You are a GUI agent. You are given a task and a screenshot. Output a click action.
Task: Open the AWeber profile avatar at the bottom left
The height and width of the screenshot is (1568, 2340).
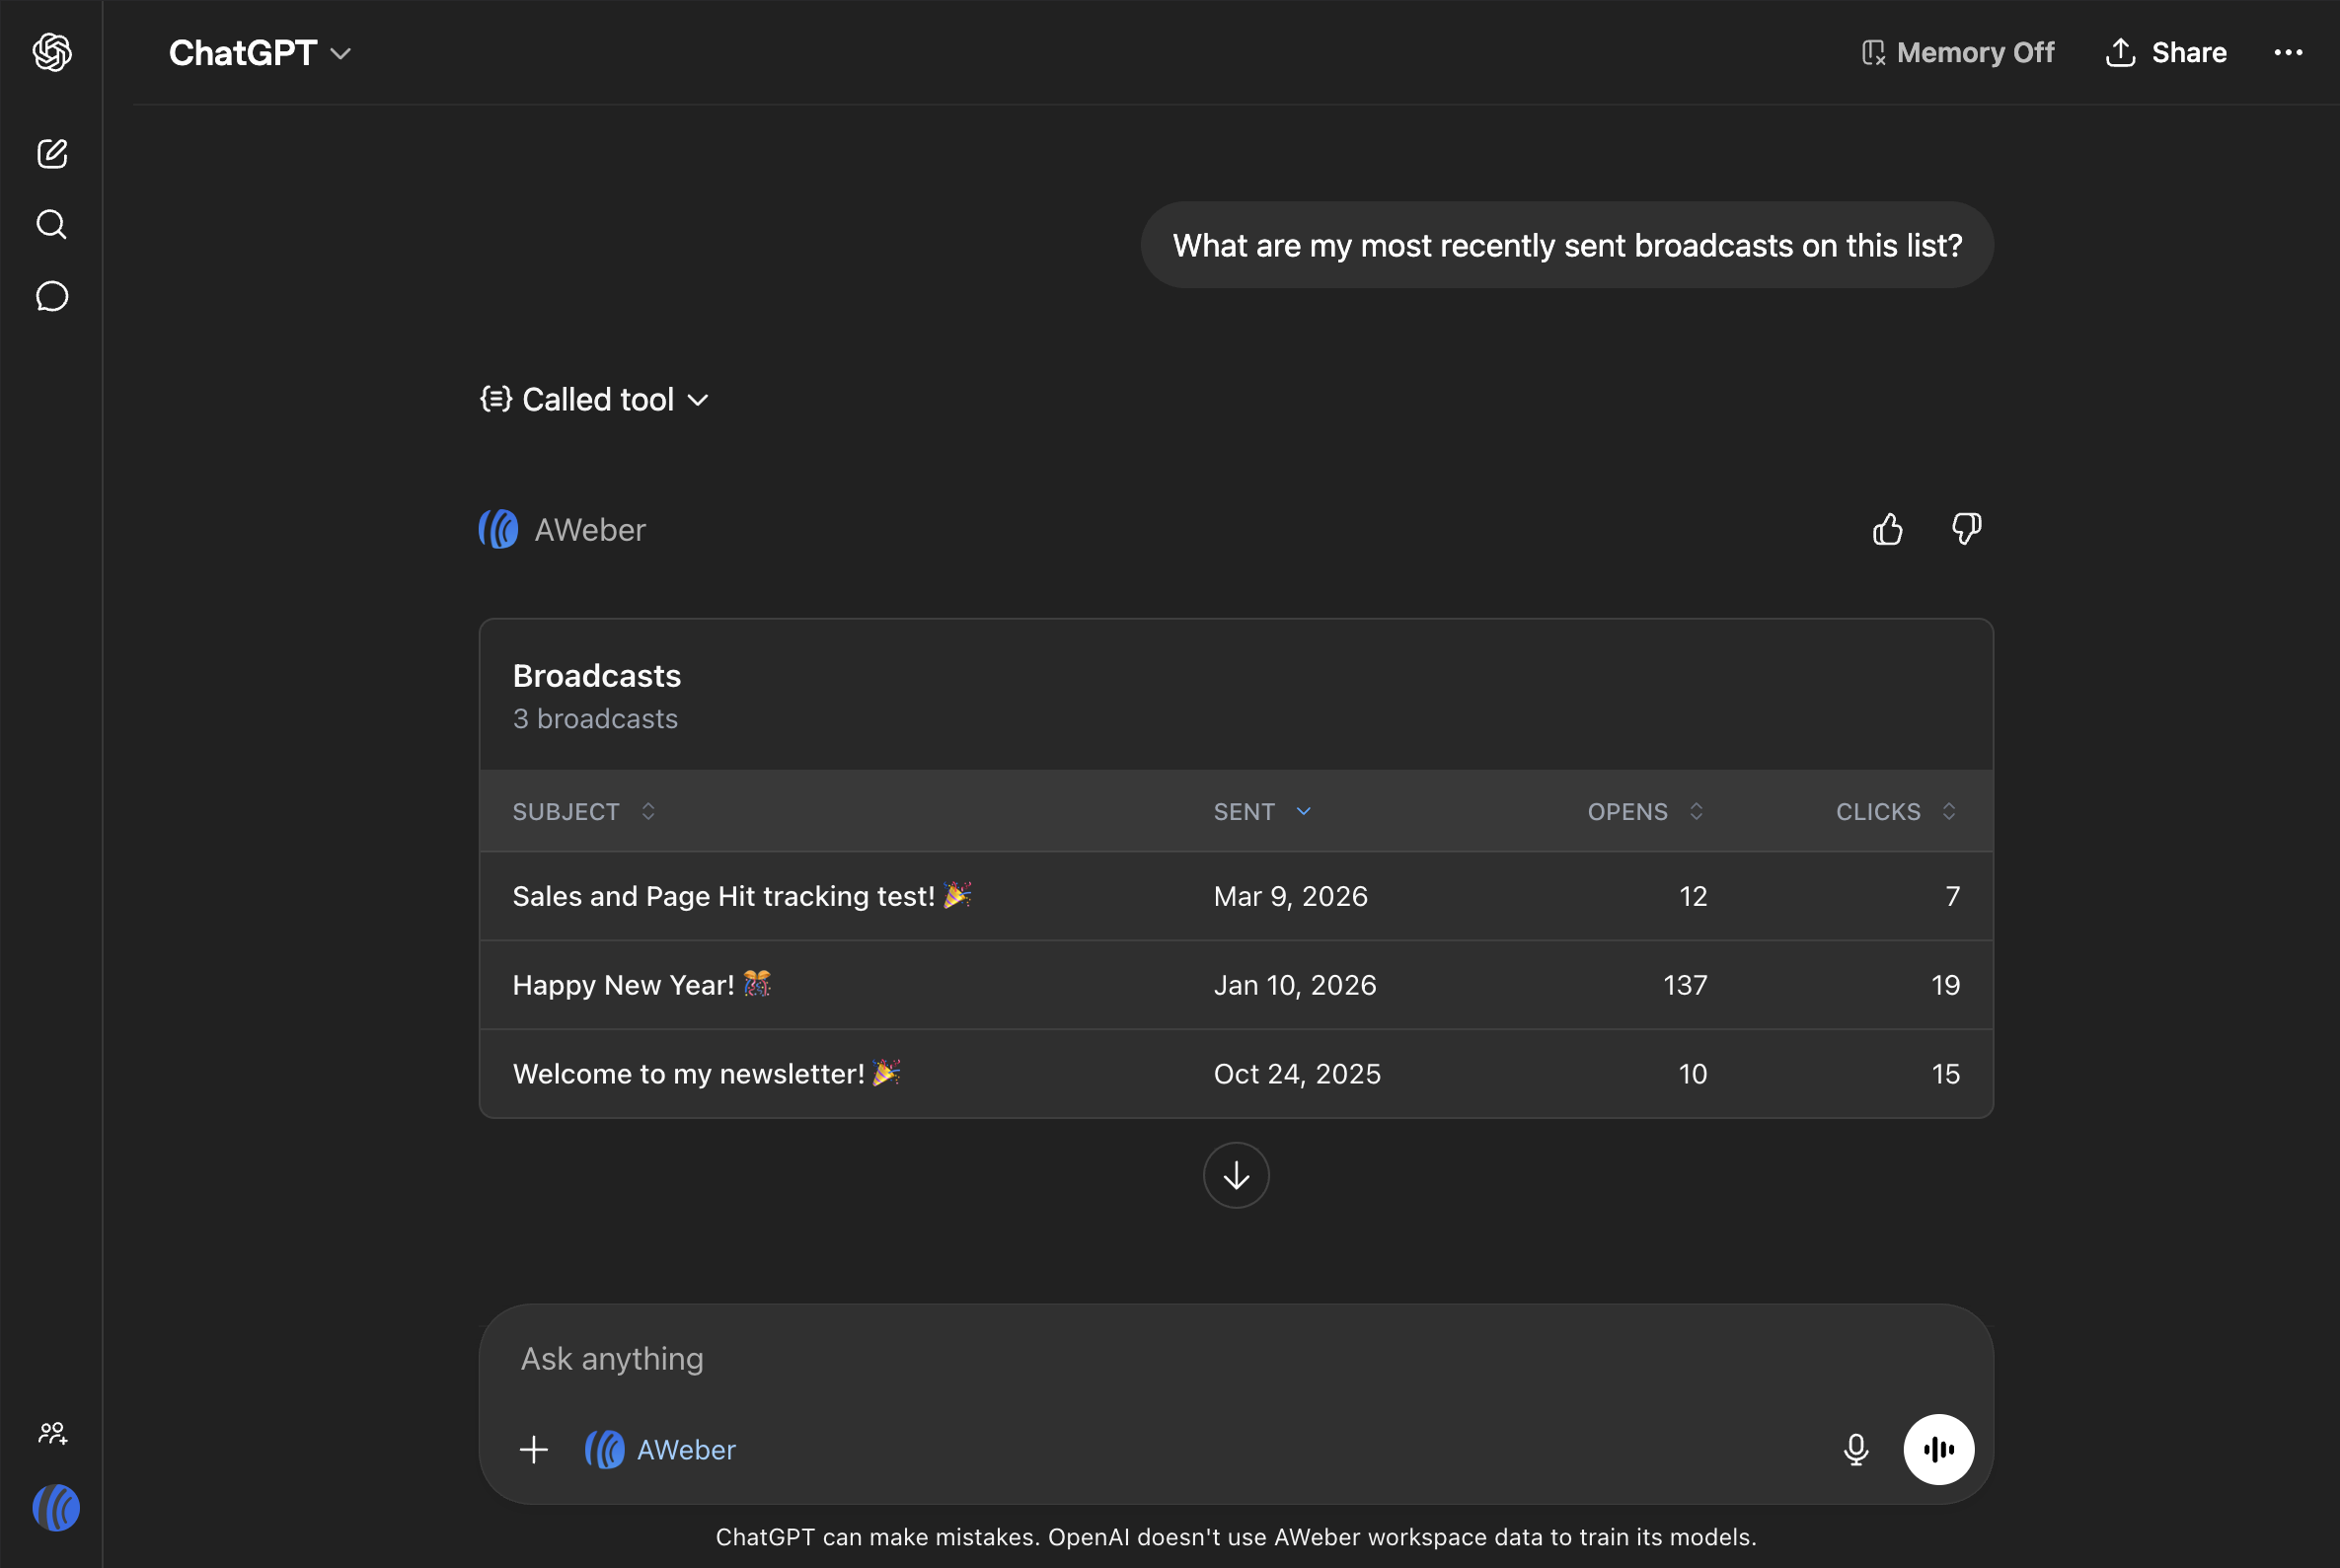point(56,1508)
